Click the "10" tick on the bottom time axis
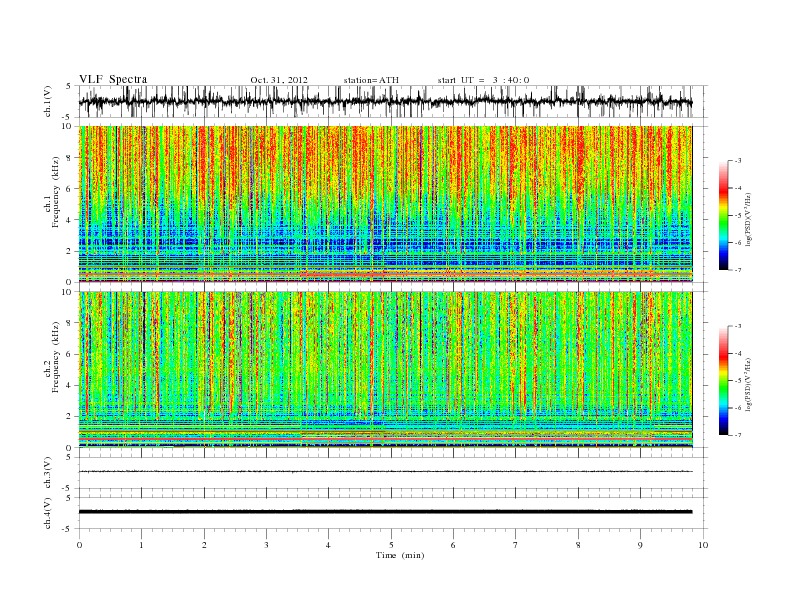 pyautogui.click(x=703, y=545)
